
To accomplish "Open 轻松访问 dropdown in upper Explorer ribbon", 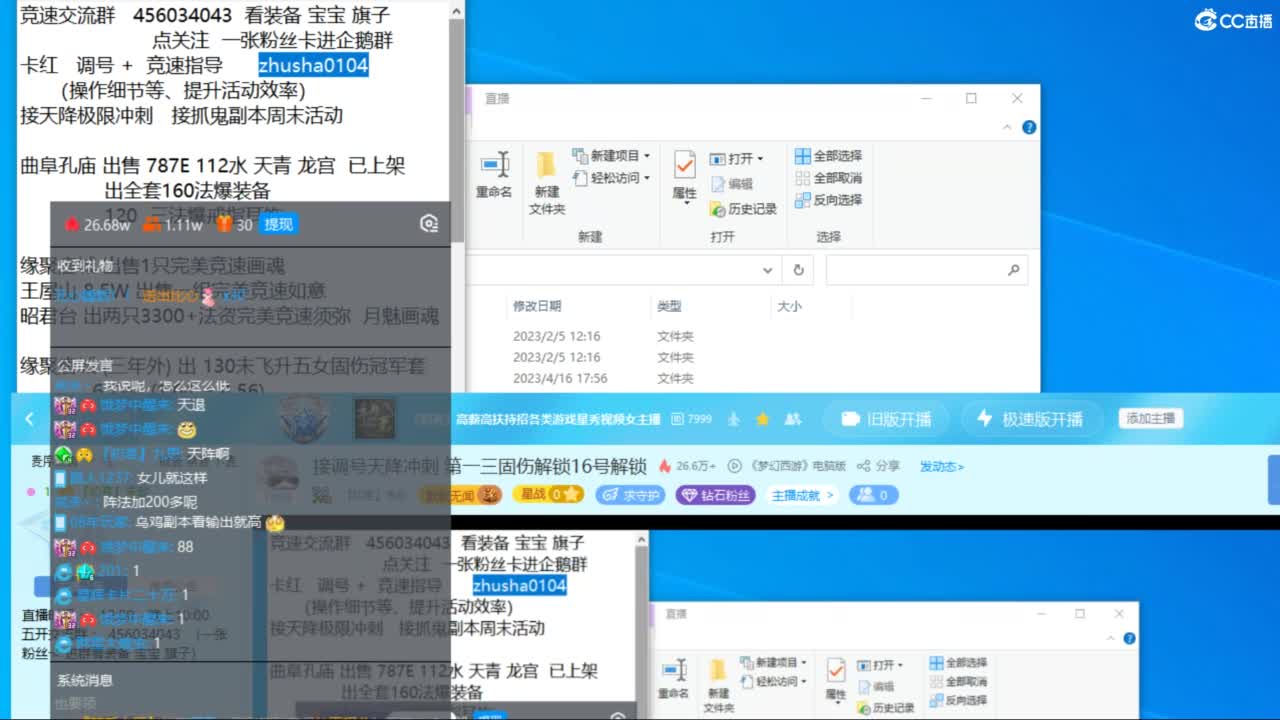I will click(x=612, y=178).
